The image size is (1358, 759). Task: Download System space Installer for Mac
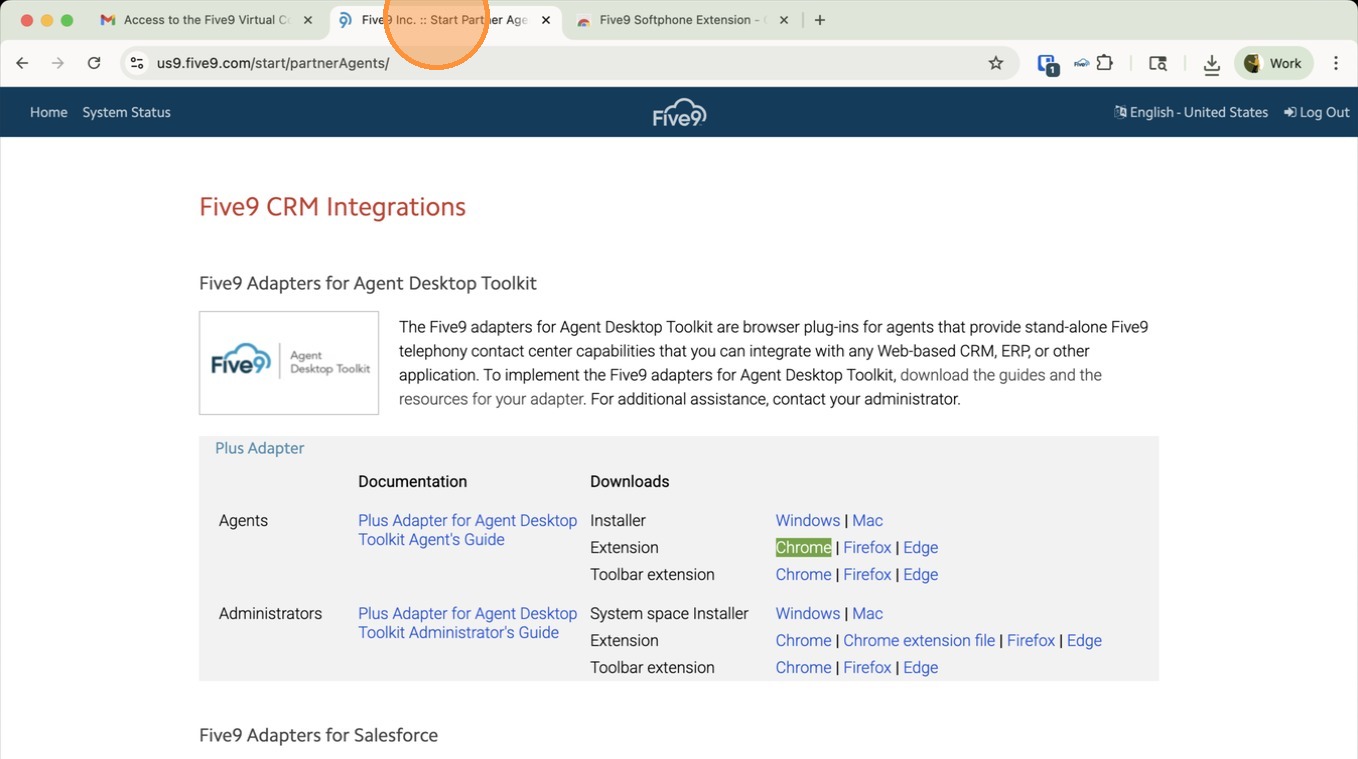(867, 614)
